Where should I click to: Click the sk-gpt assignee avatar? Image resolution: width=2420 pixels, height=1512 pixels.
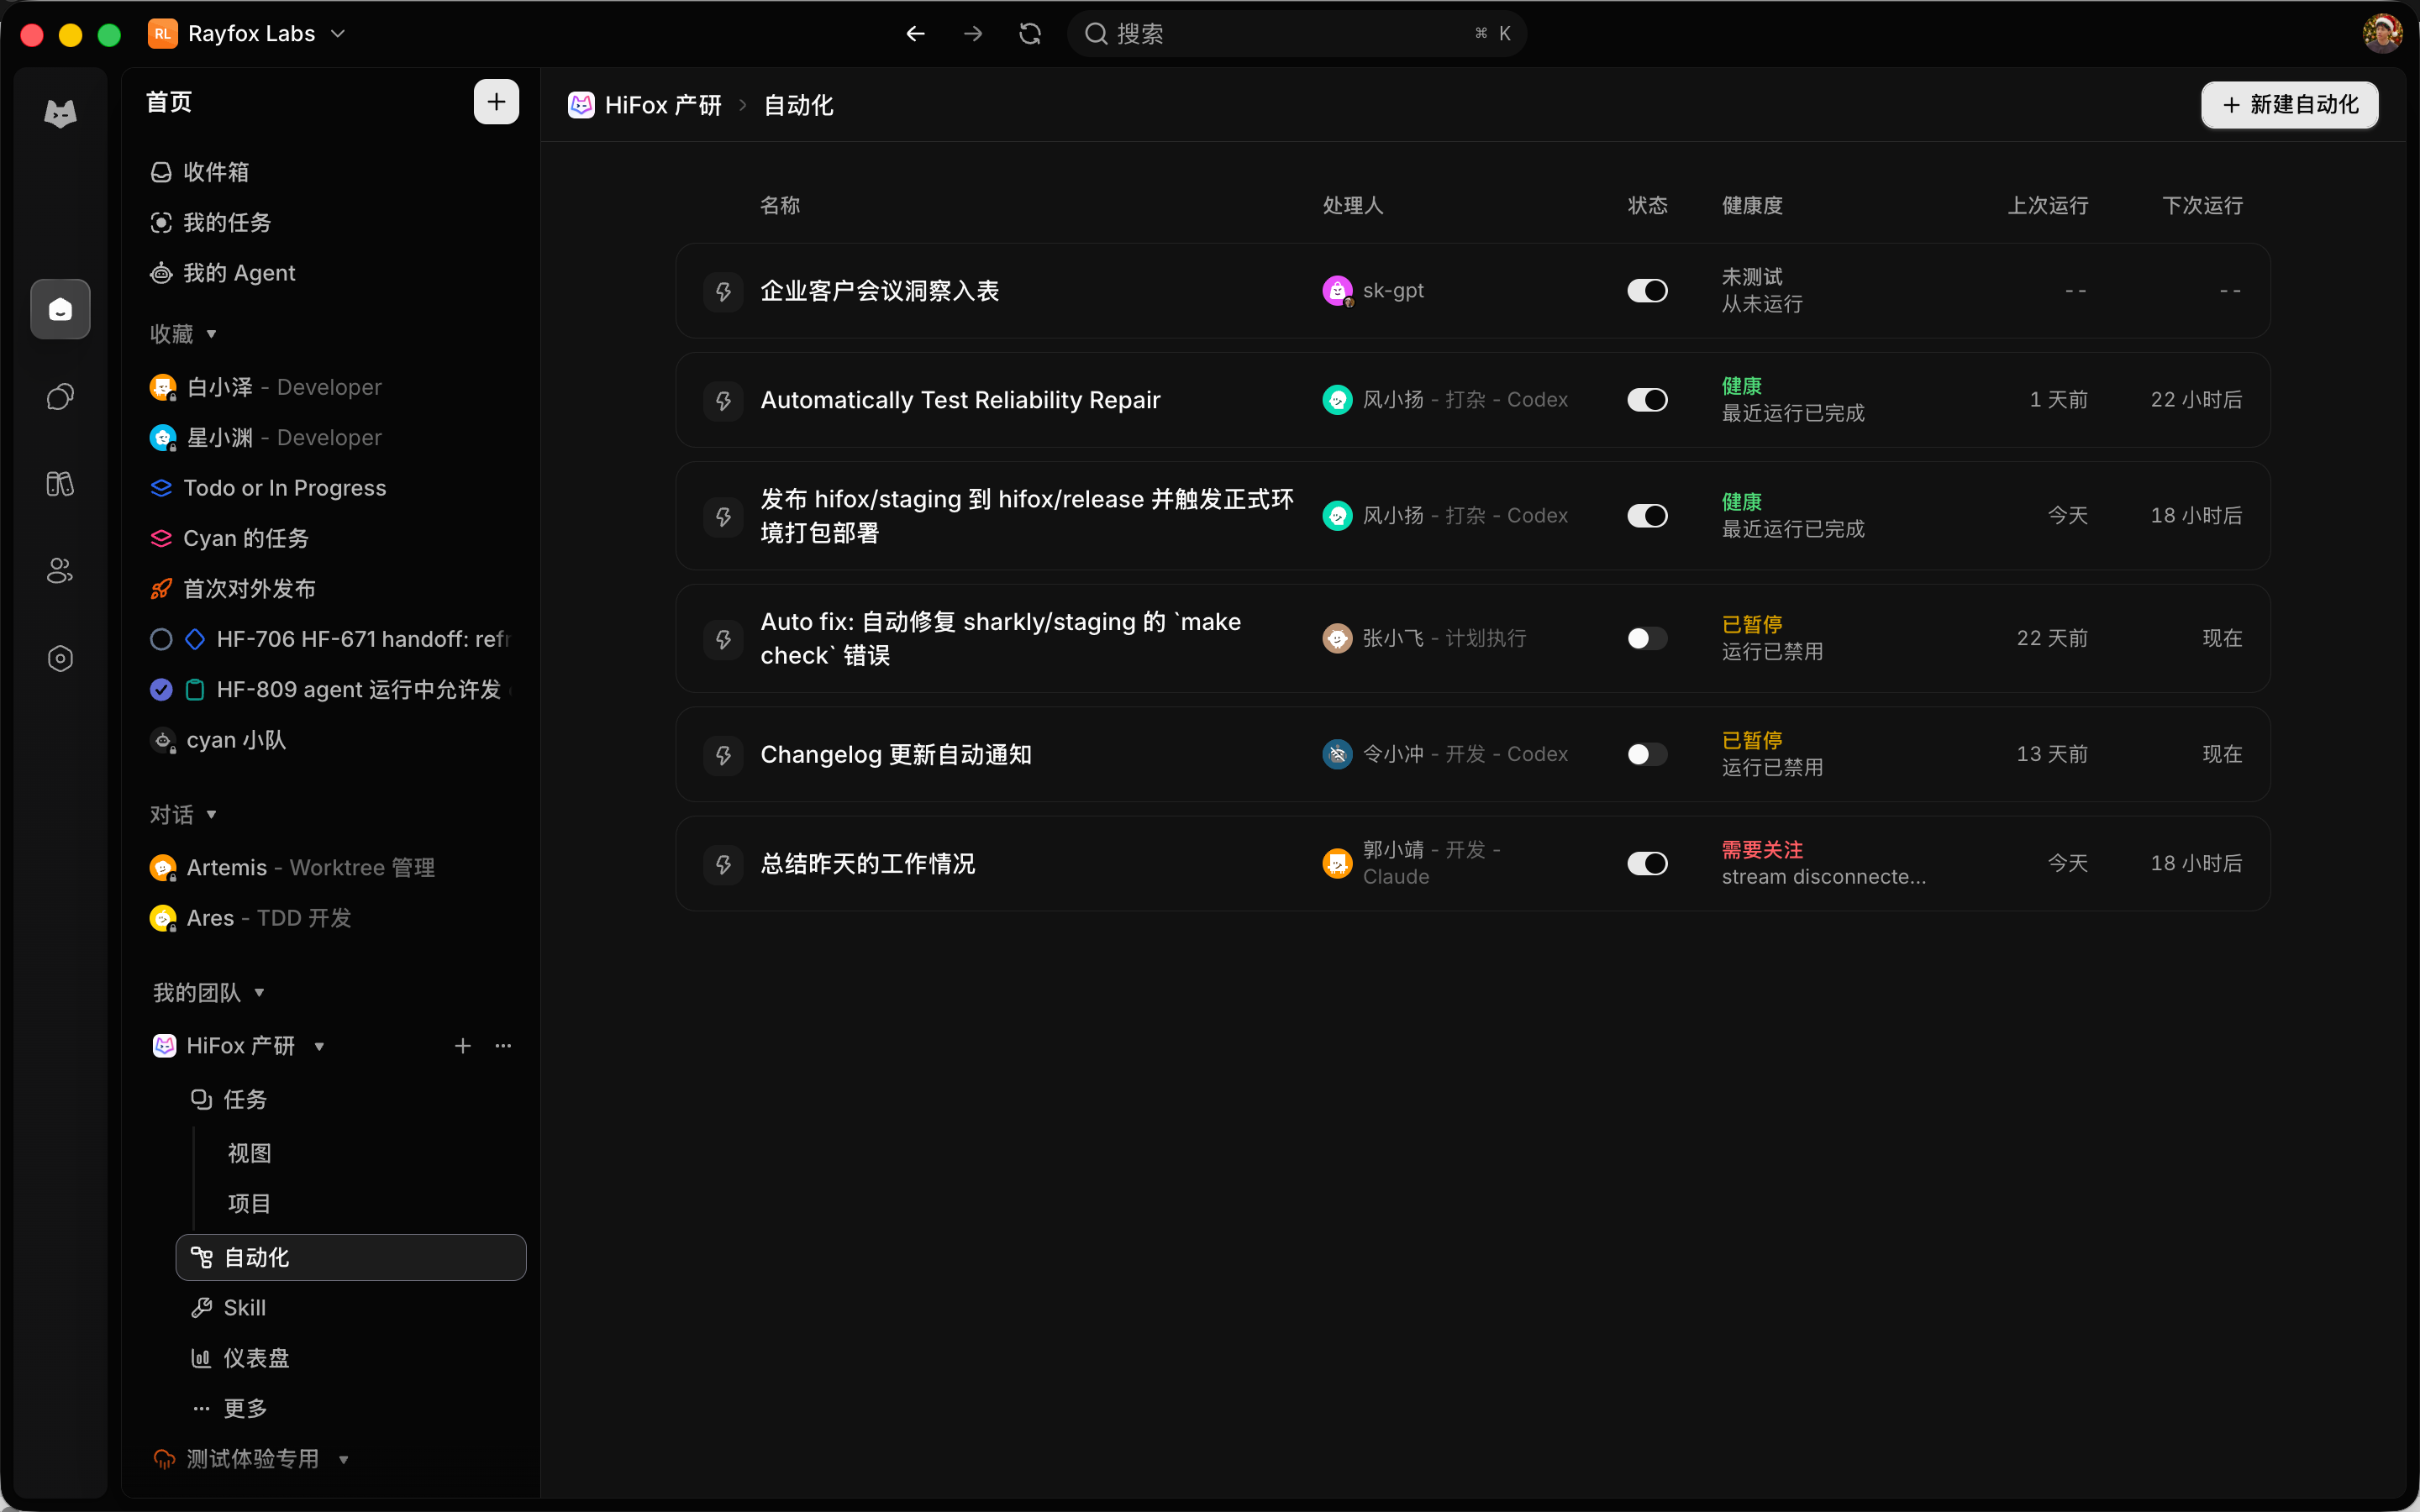pyautogui.click(x=1337, y=291)
